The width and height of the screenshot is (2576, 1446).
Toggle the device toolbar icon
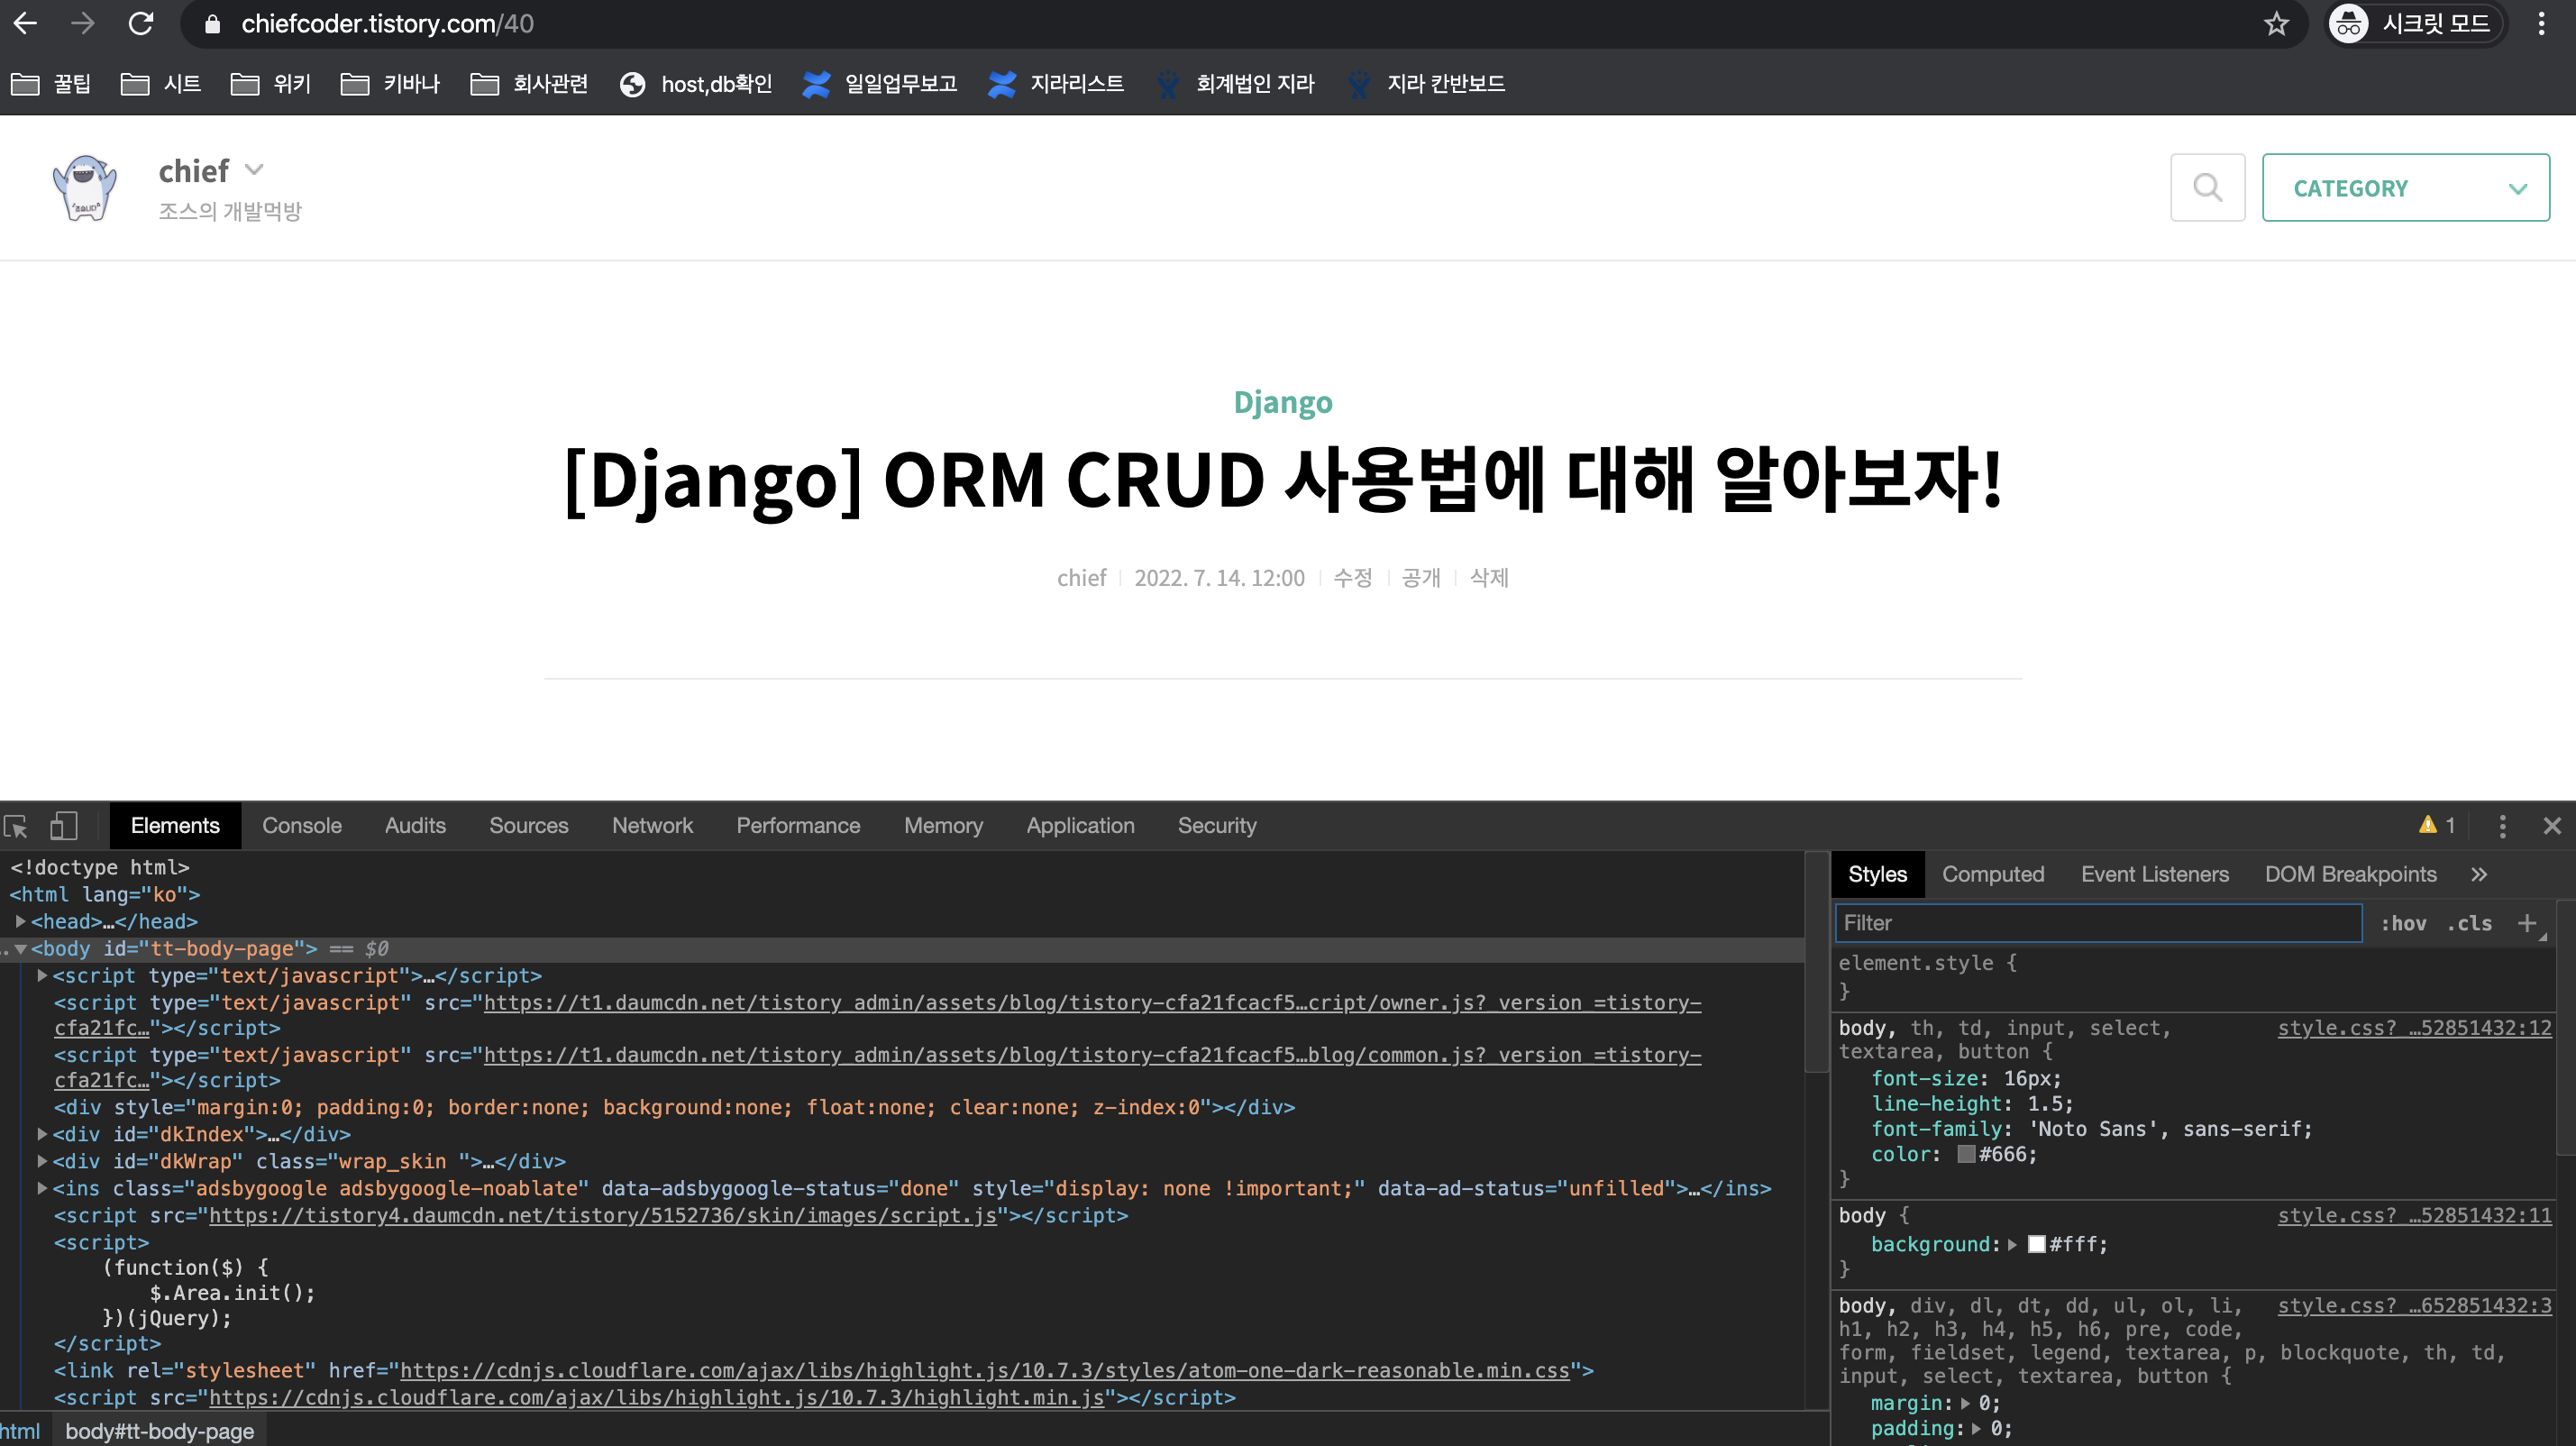63,826
